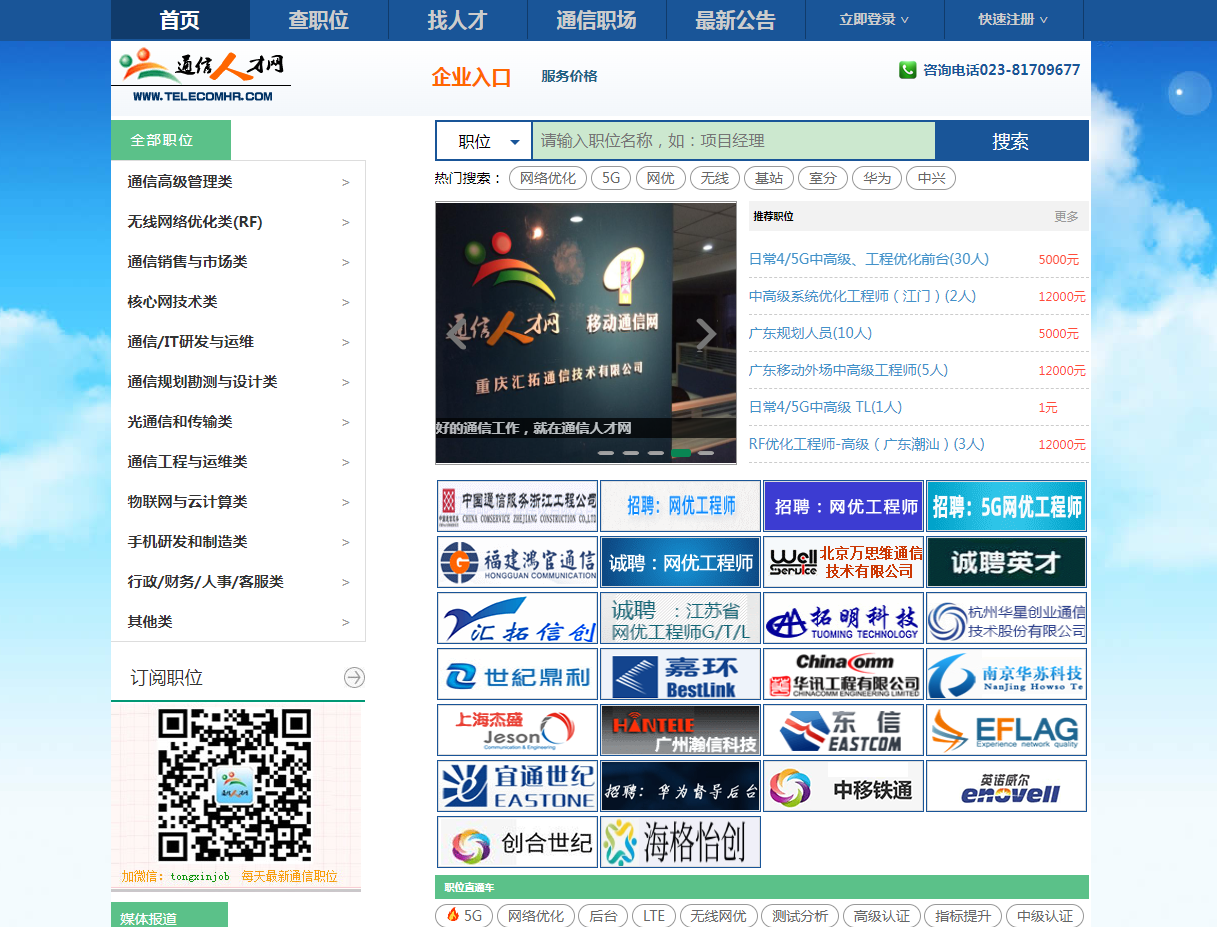Expand the 无线网络优化类(RF) category

click(238, 221)
